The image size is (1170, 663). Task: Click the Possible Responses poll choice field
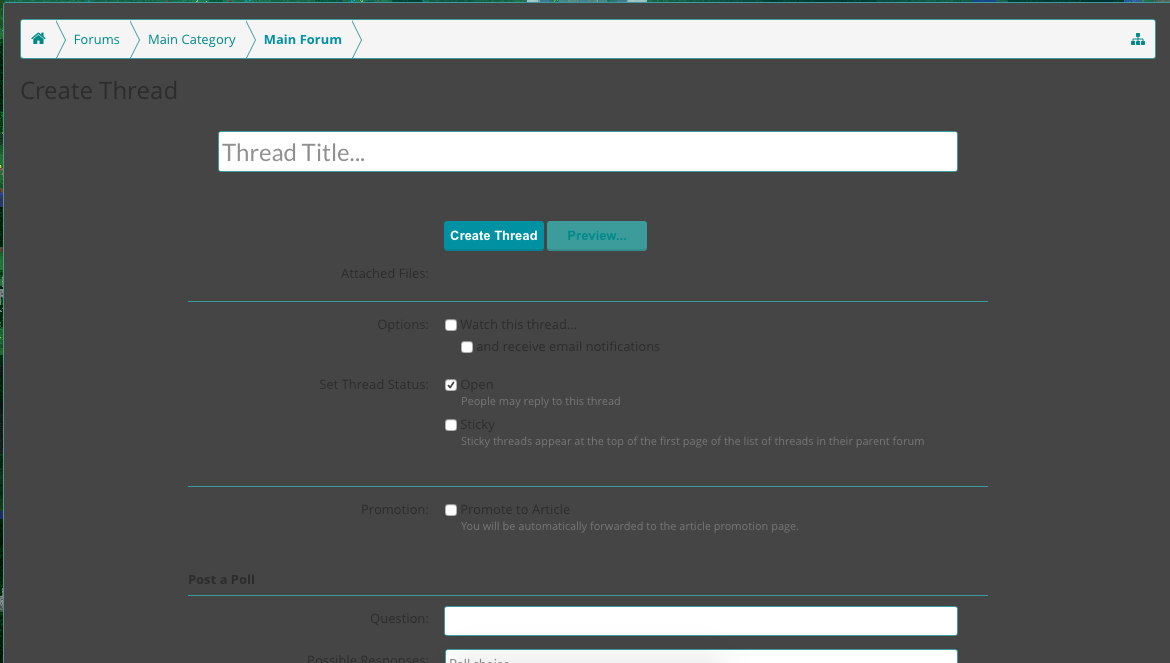[x=701, y=656]
